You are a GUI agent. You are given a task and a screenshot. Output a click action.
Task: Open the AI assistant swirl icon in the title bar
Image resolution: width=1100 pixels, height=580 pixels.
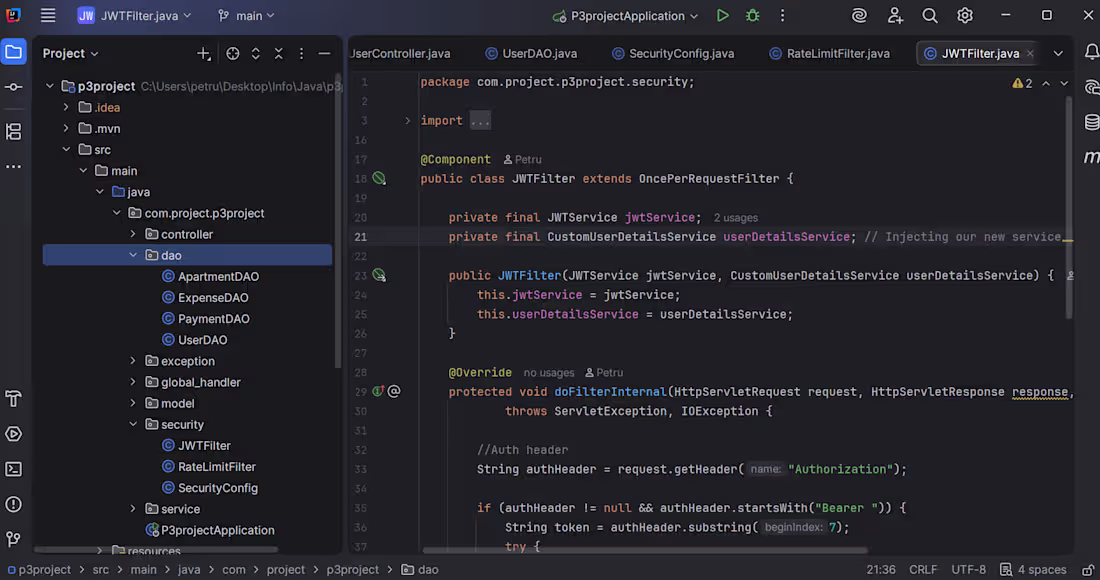859,15
